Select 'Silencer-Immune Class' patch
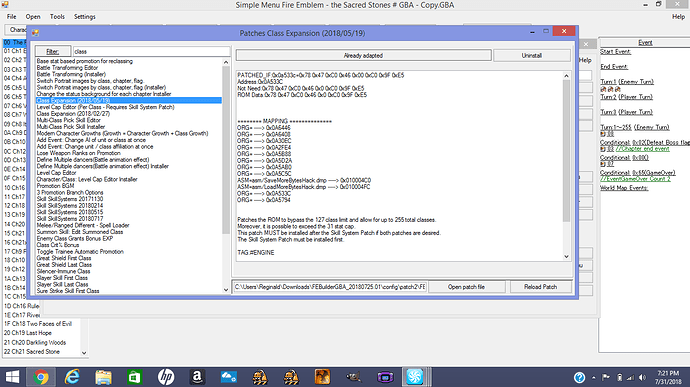Image resolution: width=690 pixels, height=387 pixels. click(x=63, y=271)
